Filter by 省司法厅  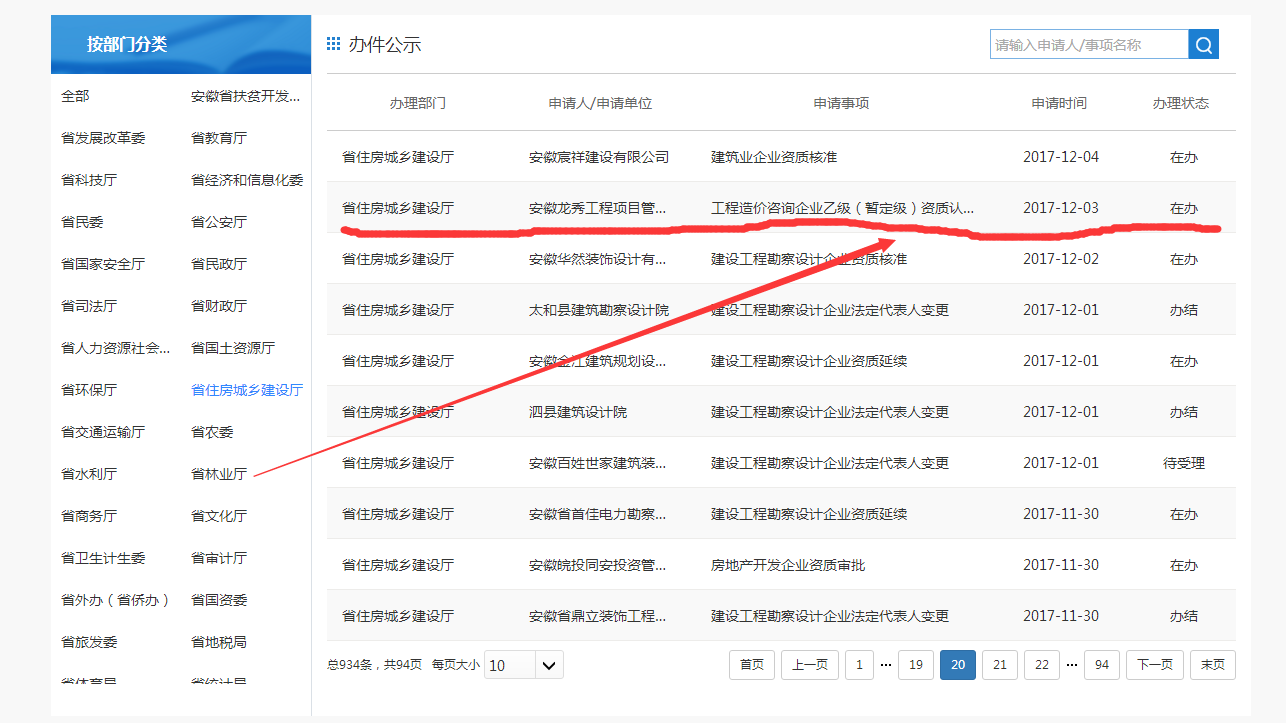[89, 306]
